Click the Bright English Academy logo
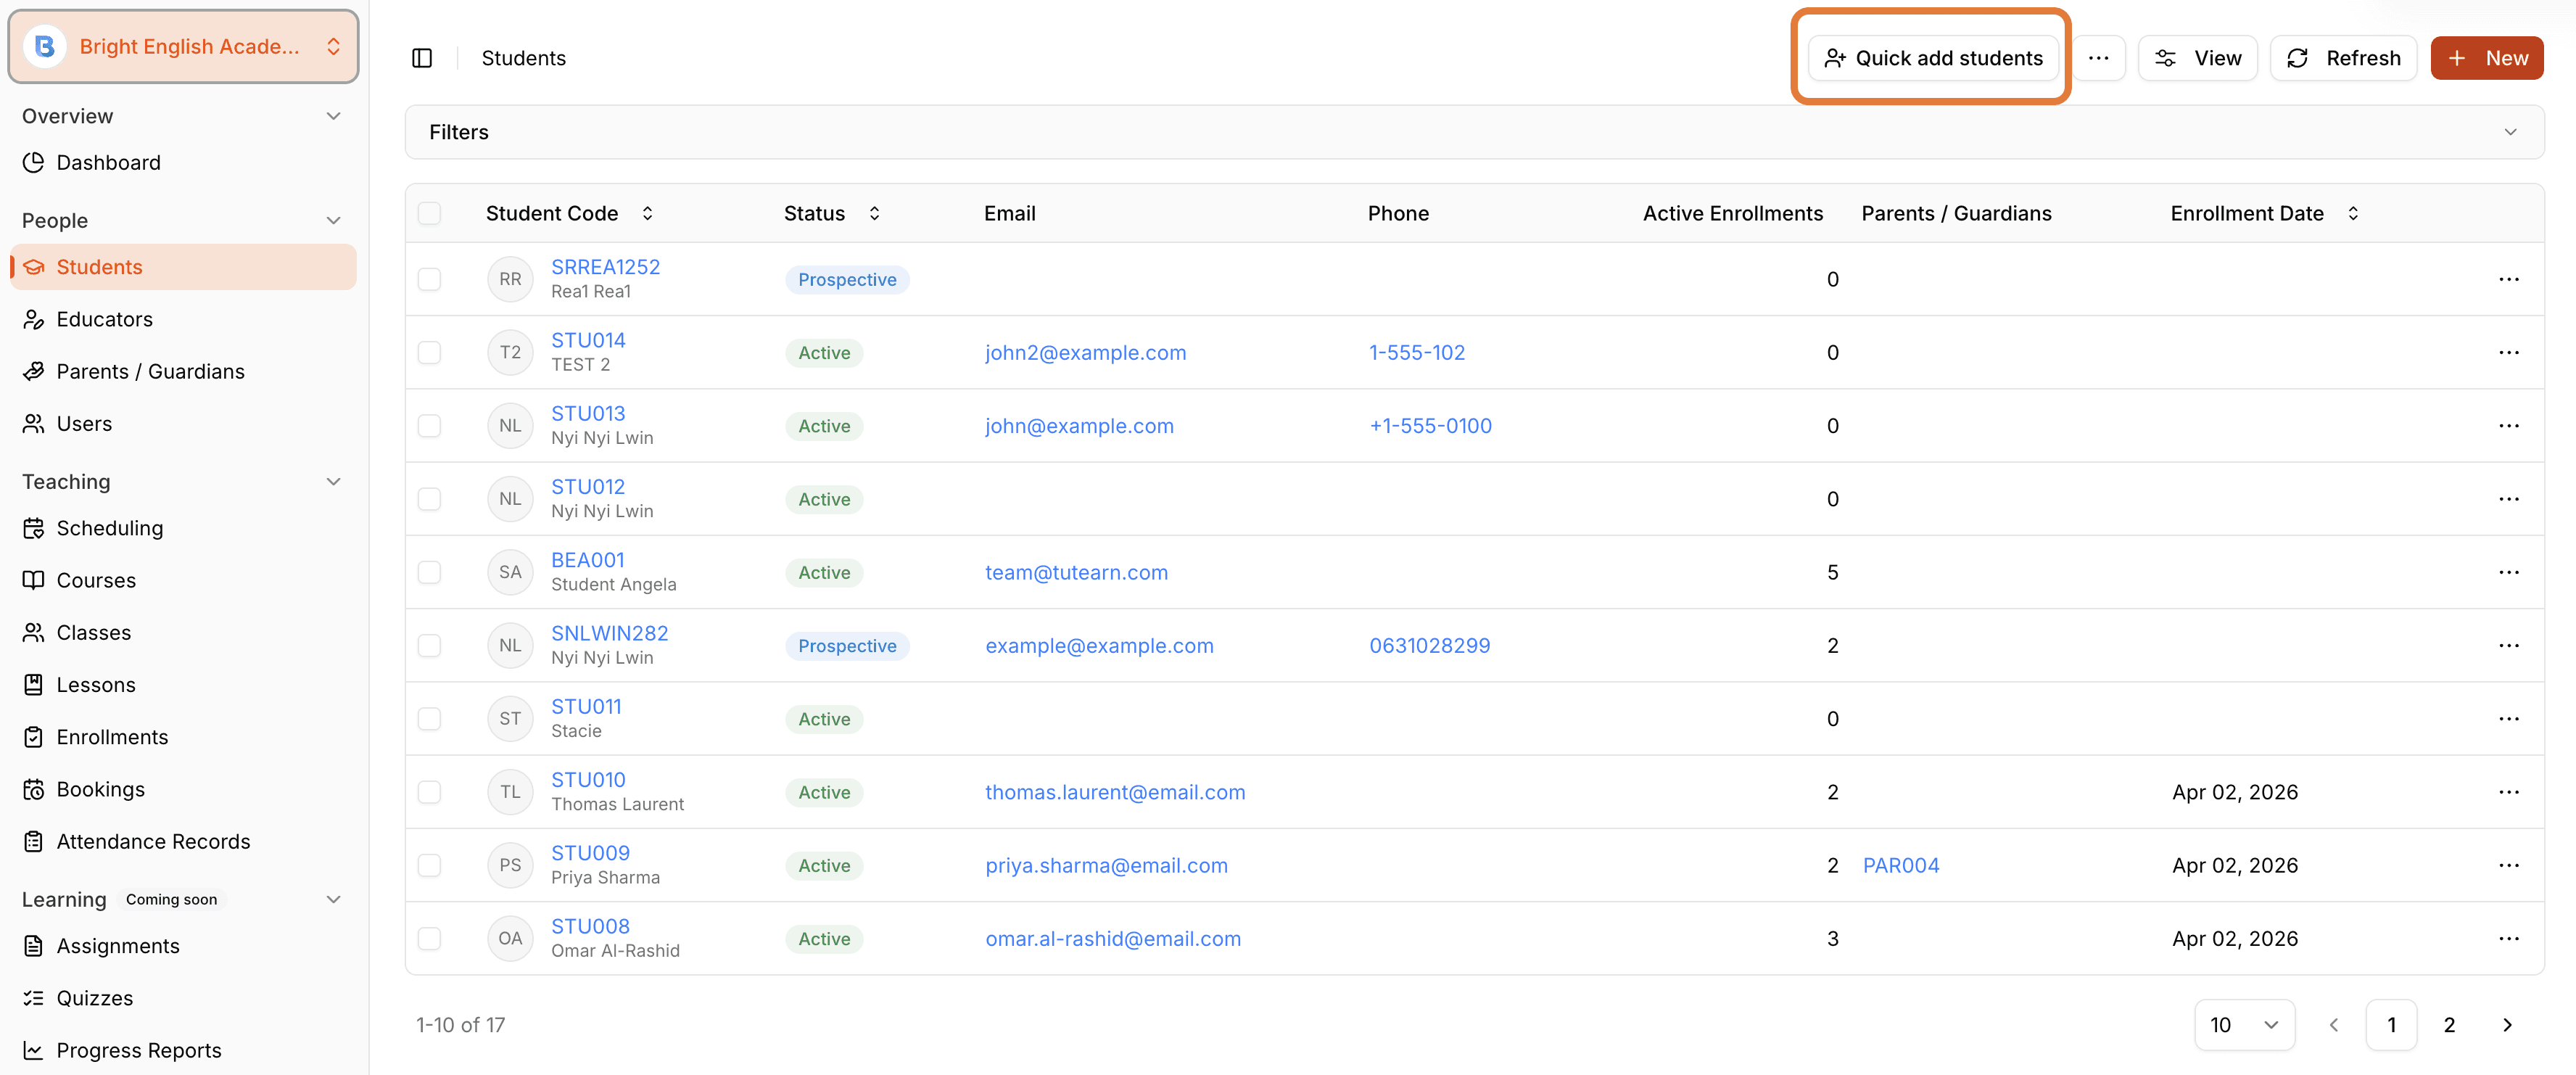 click(x=44, y=46)
